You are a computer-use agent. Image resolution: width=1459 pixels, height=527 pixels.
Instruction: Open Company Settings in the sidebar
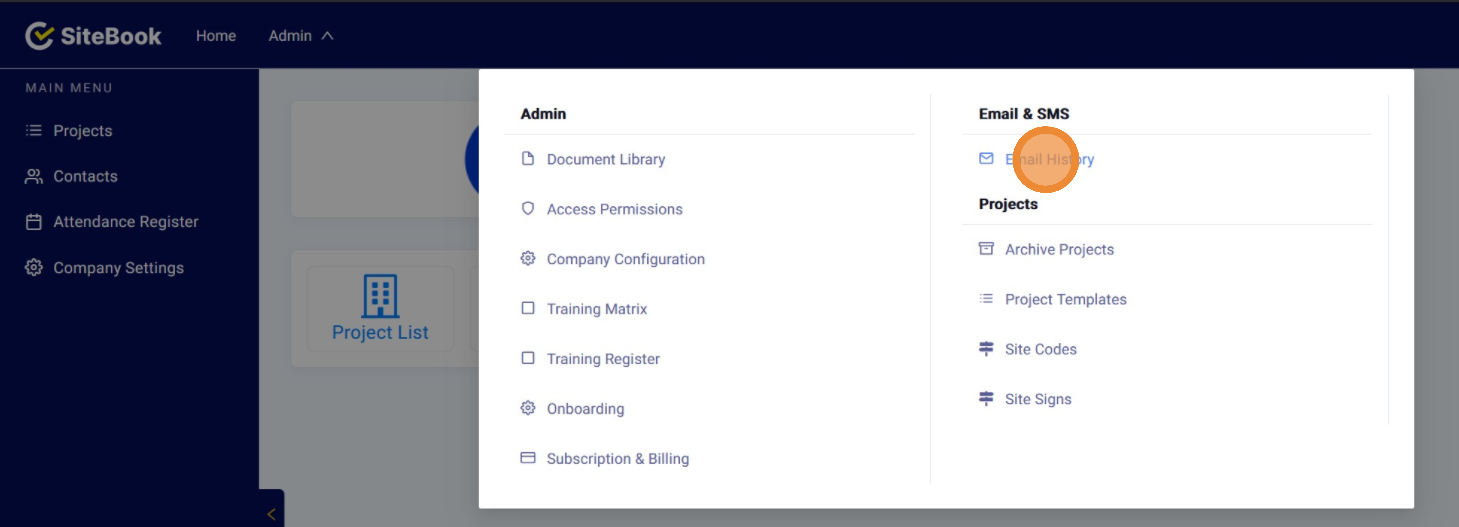click(118, 268)
